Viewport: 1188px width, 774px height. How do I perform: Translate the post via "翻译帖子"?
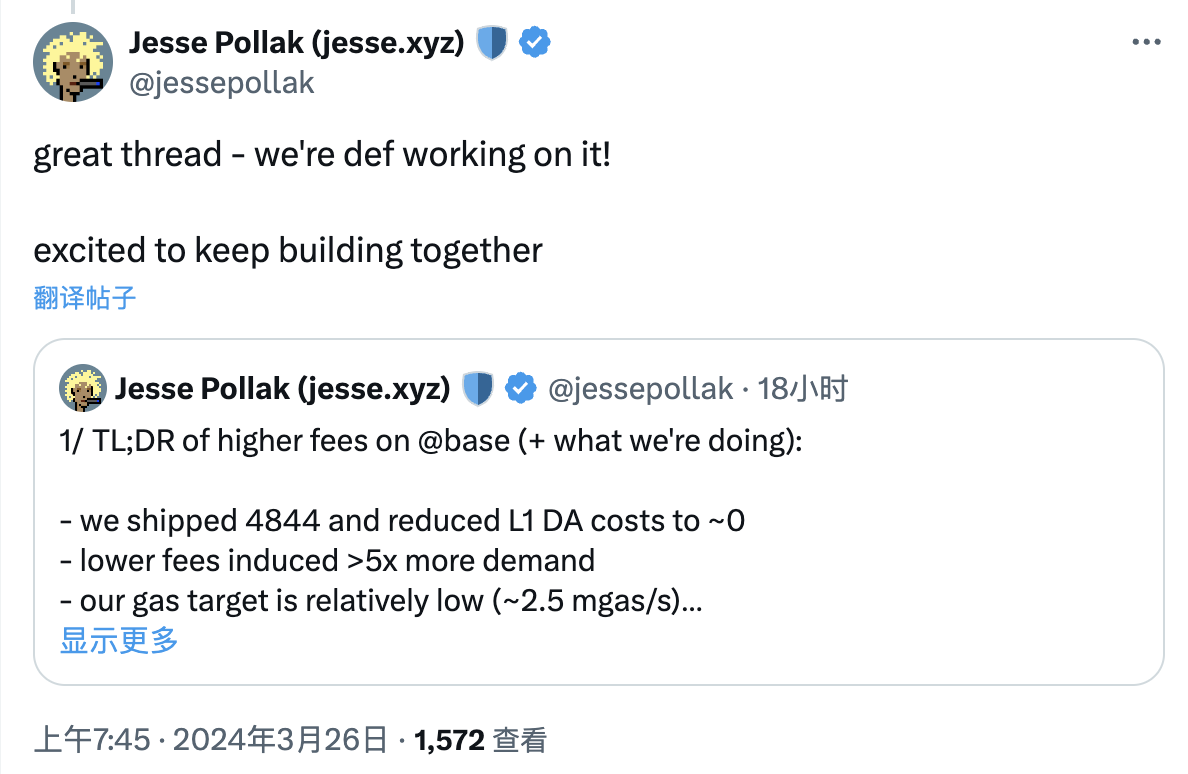(x=84, y=297)
